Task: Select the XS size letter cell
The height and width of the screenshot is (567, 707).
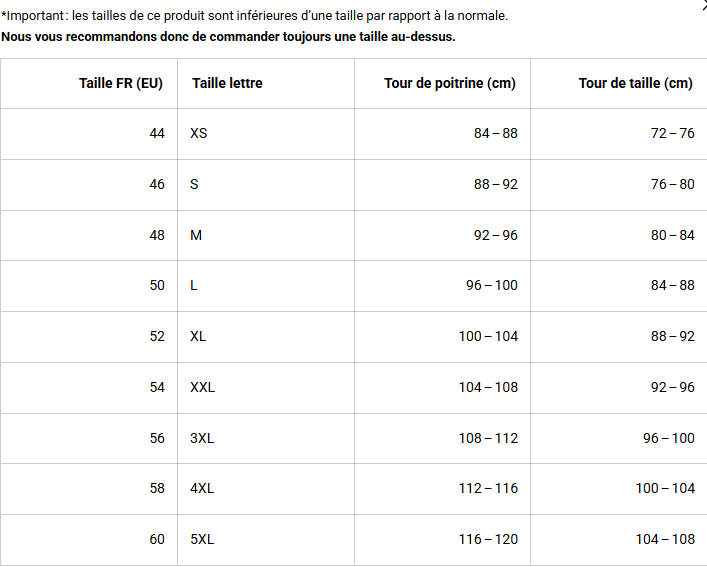Action: tap(266, 134)
